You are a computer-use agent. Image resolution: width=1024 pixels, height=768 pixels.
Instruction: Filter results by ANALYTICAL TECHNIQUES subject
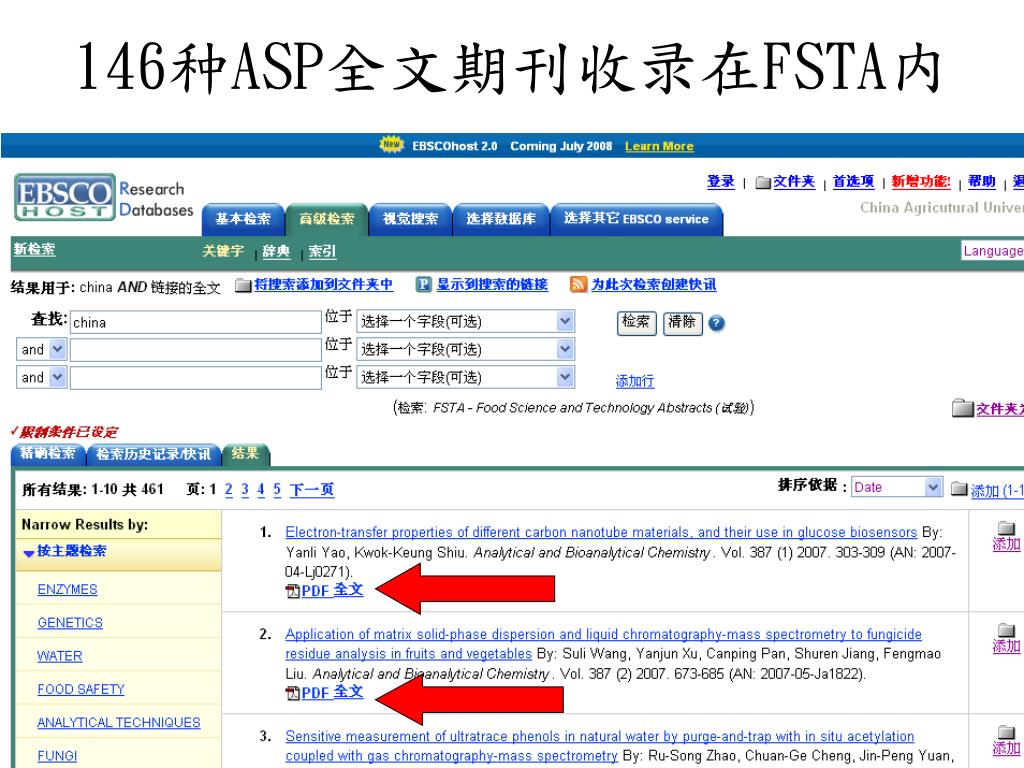click(119, 723)
